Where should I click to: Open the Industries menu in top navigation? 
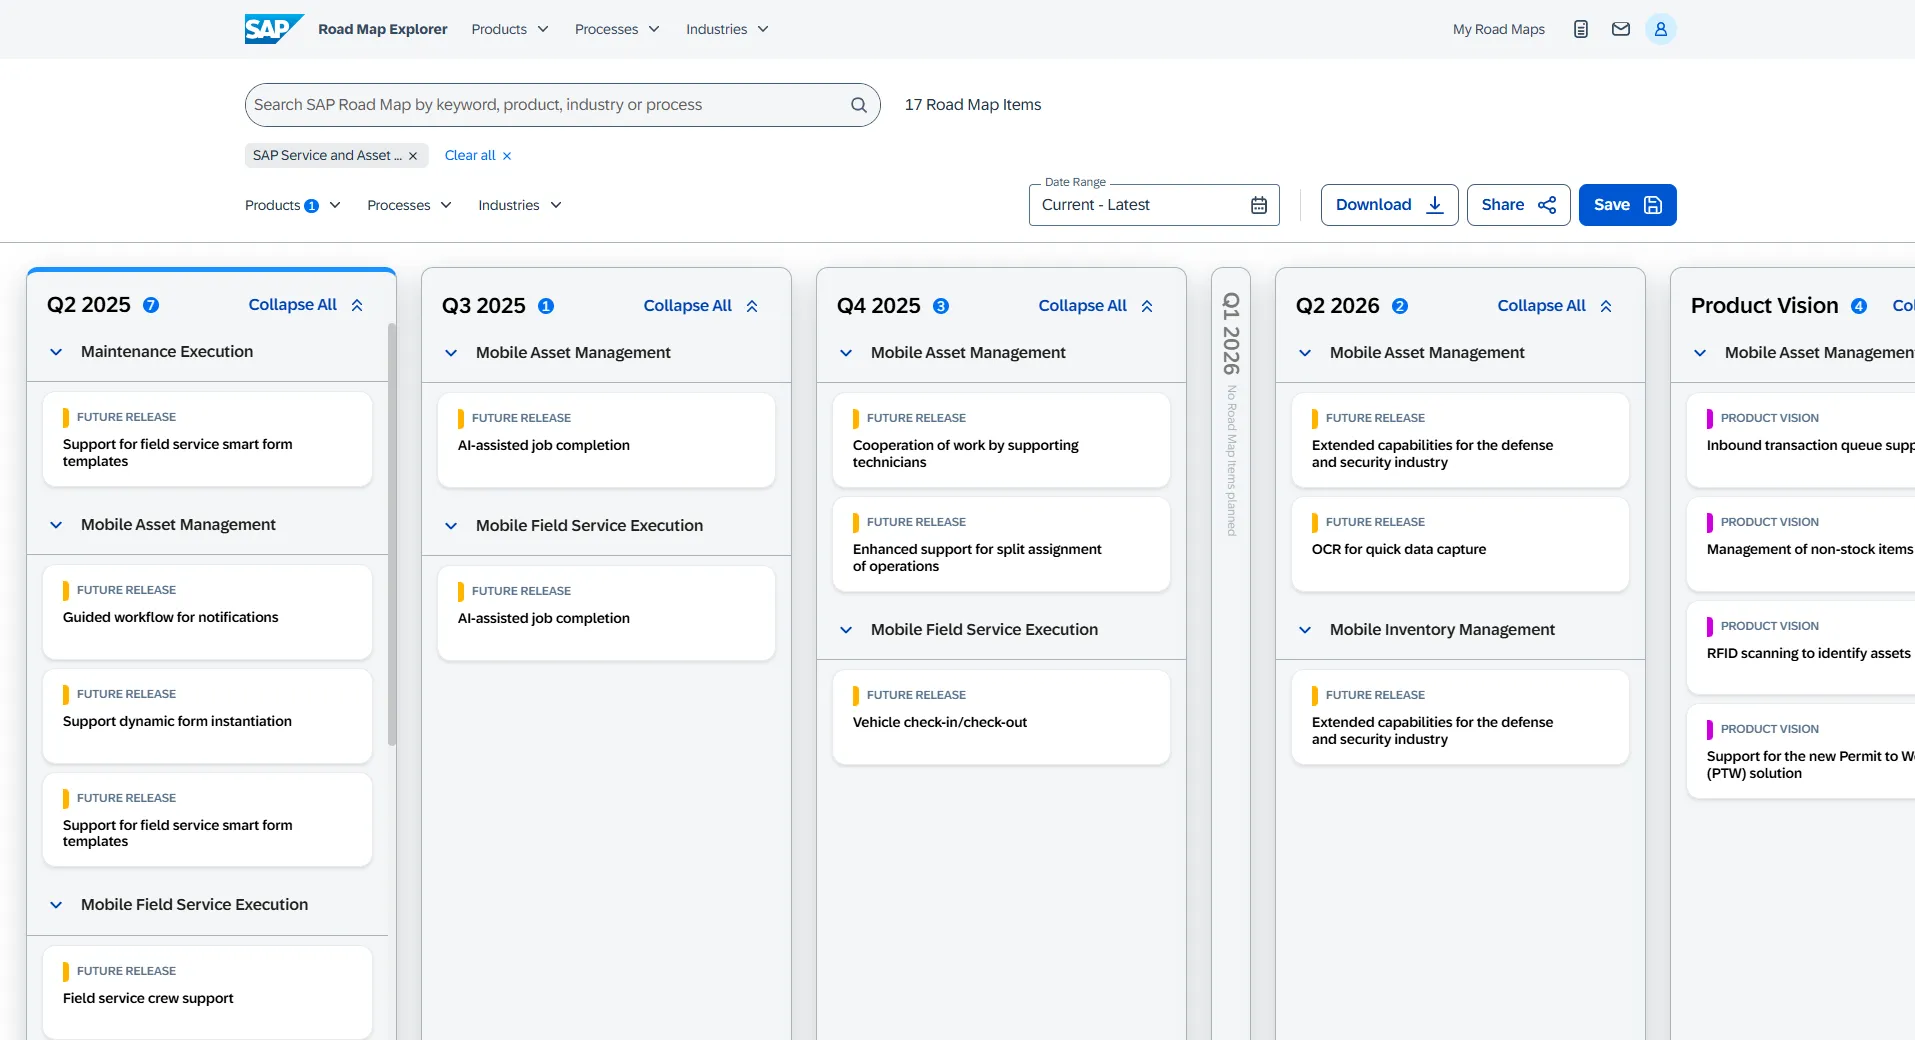point(726,29)
